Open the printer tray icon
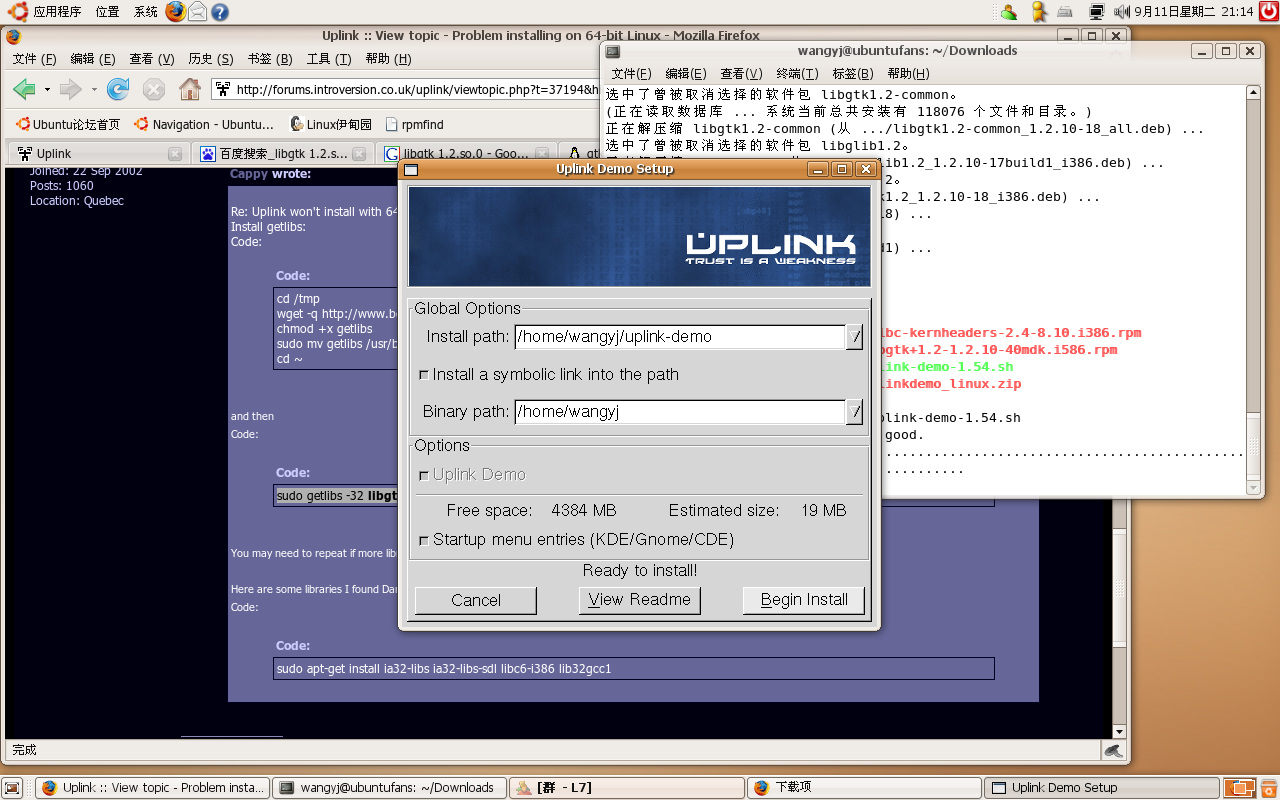This screenshot has width=1280, height=800. (1065, 12)
